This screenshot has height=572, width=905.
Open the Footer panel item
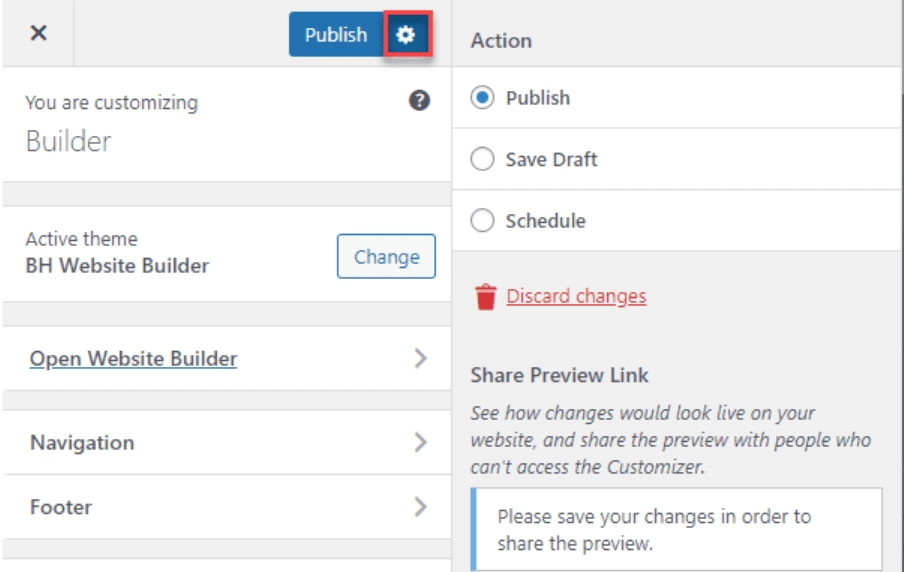click(x=227, y=507)
